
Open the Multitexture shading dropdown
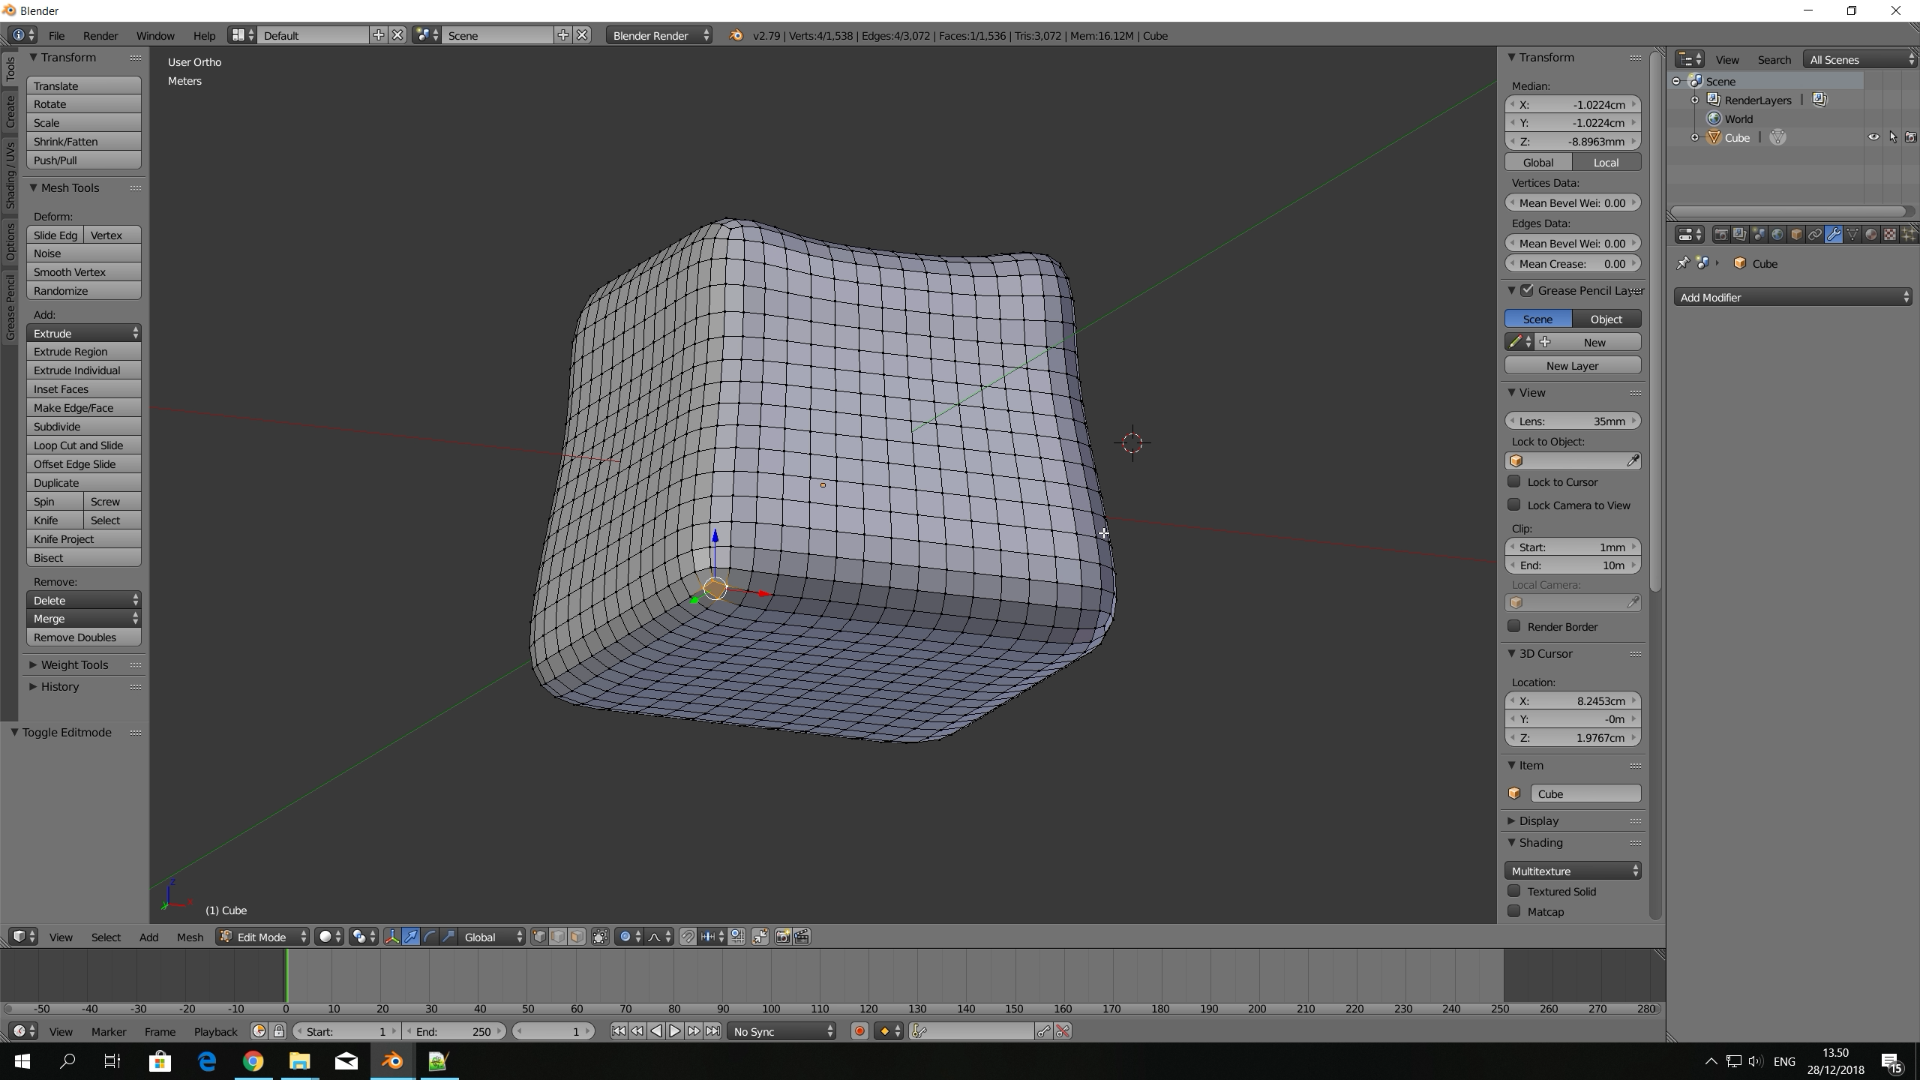(1573, 870)
